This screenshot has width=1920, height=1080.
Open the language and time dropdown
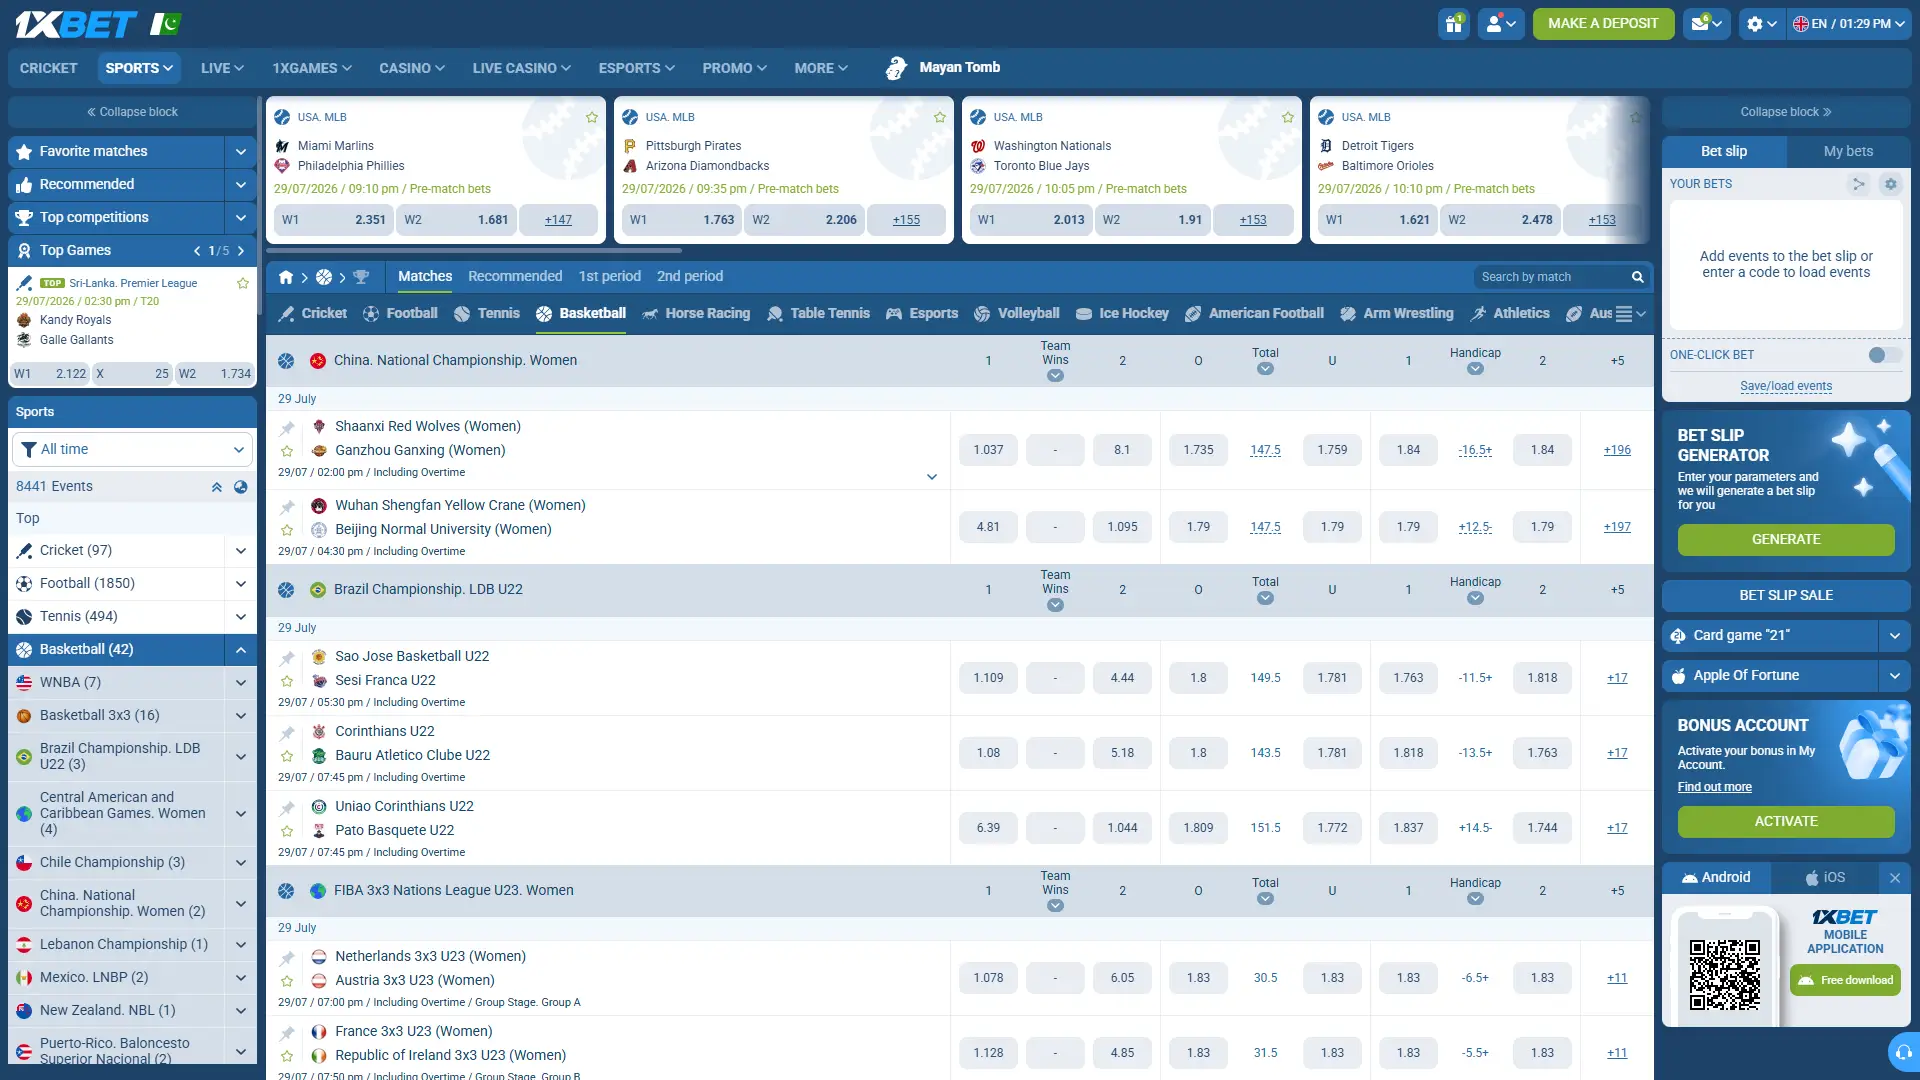[x=1849, y=24]
